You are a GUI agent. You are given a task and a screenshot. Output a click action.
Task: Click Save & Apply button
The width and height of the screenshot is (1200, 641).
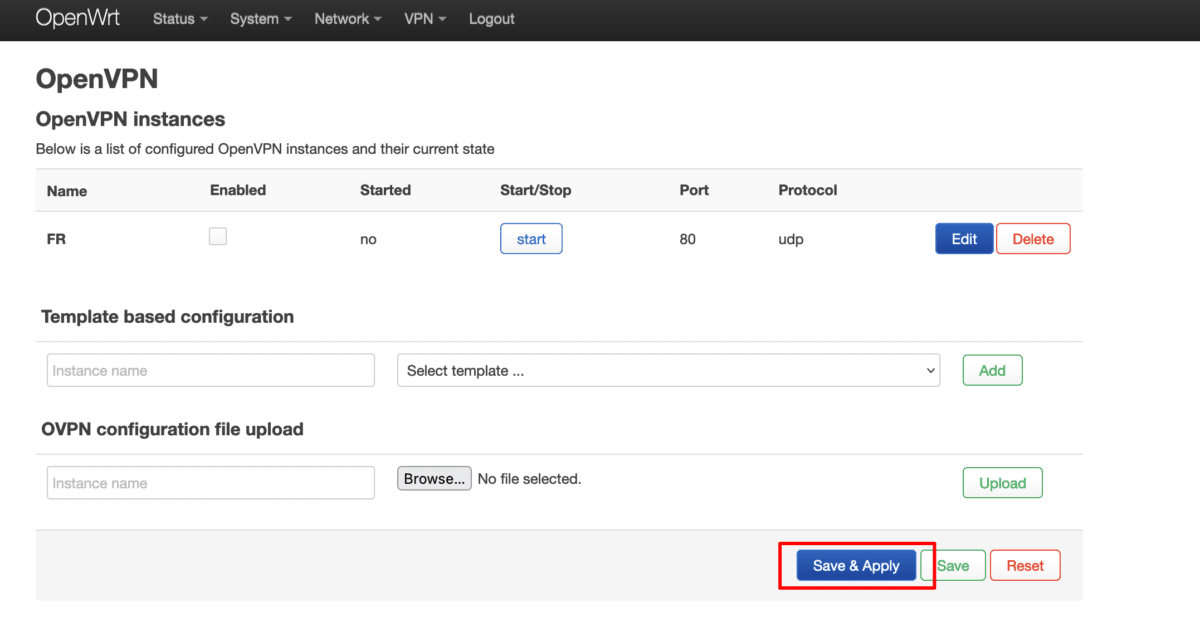856,566
